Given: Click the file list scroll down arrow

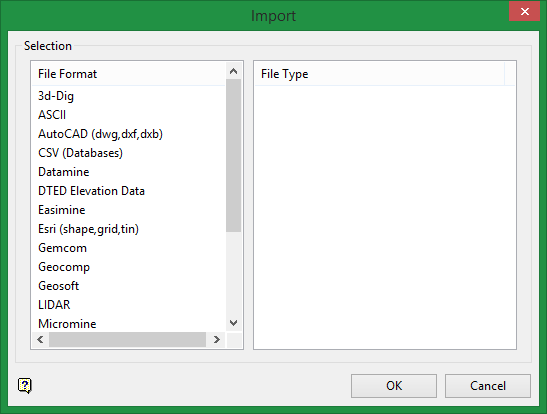Looking at the screenshot, I should coord(233,323).
